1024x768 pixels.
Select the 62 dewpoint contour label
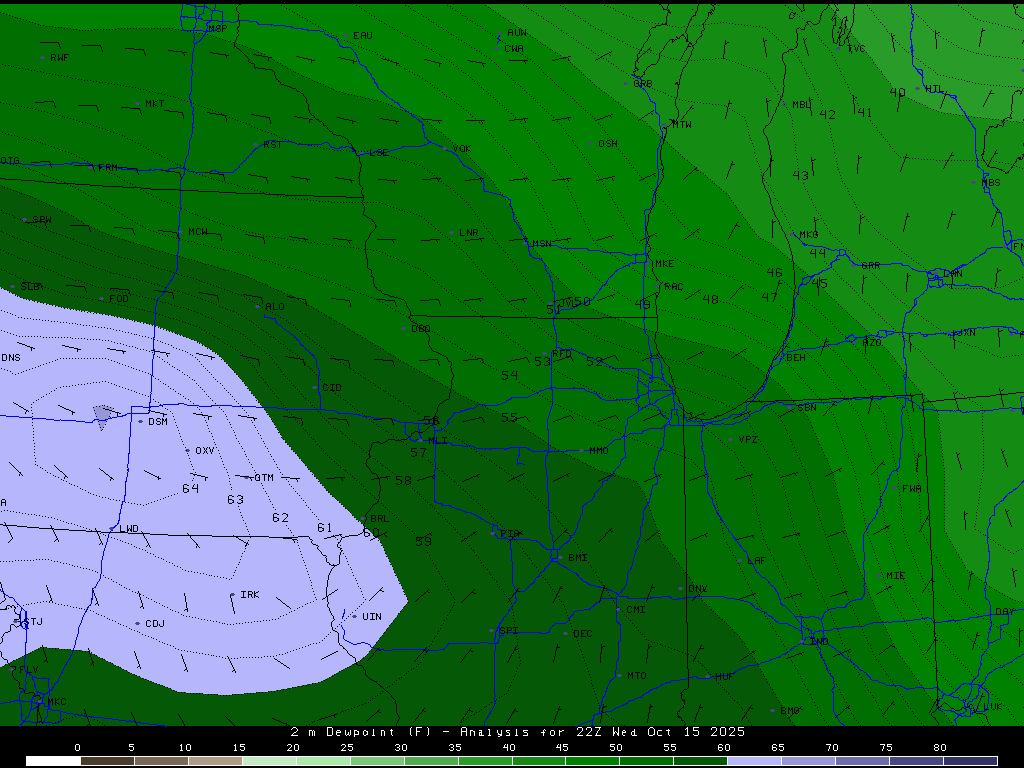(x=281, y=517)
